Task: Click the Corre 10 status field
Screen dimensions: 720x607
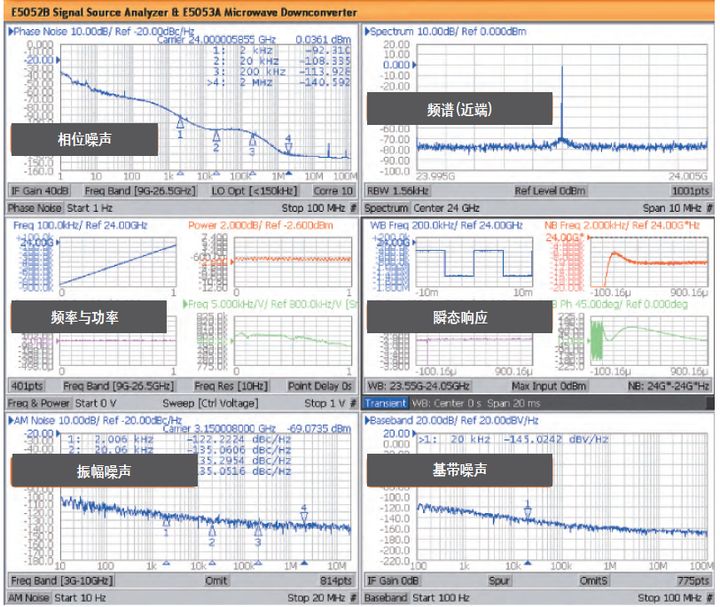Action: point(333,191)
